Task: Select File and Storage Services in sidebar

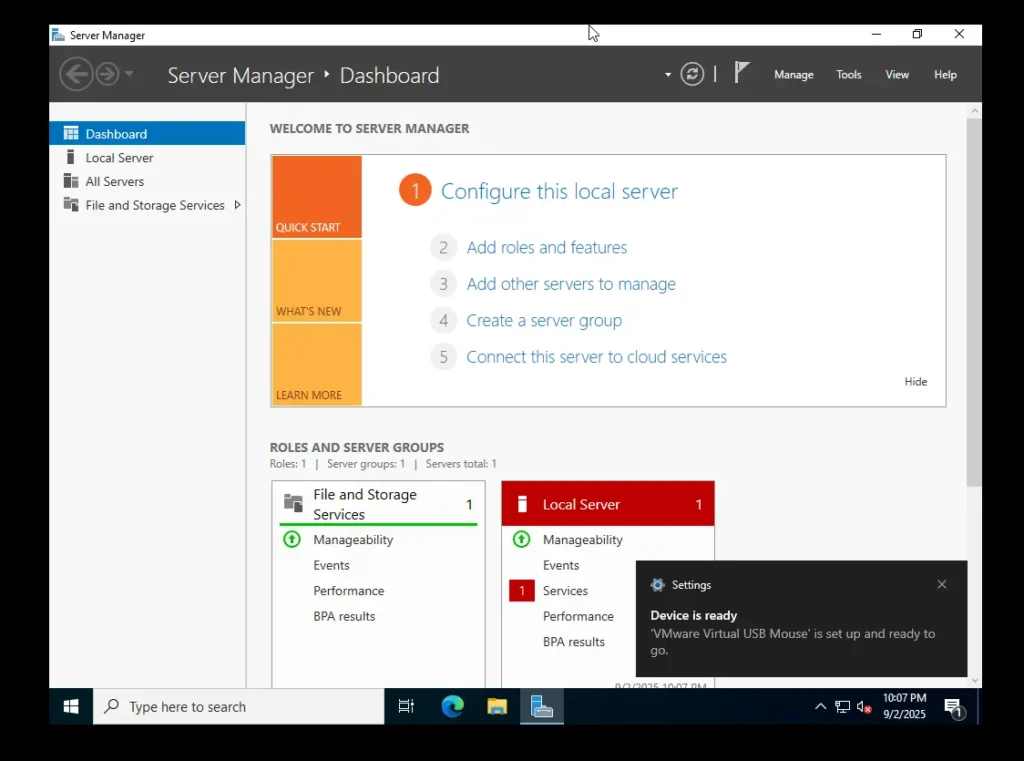Action: [x=147, y=205]
